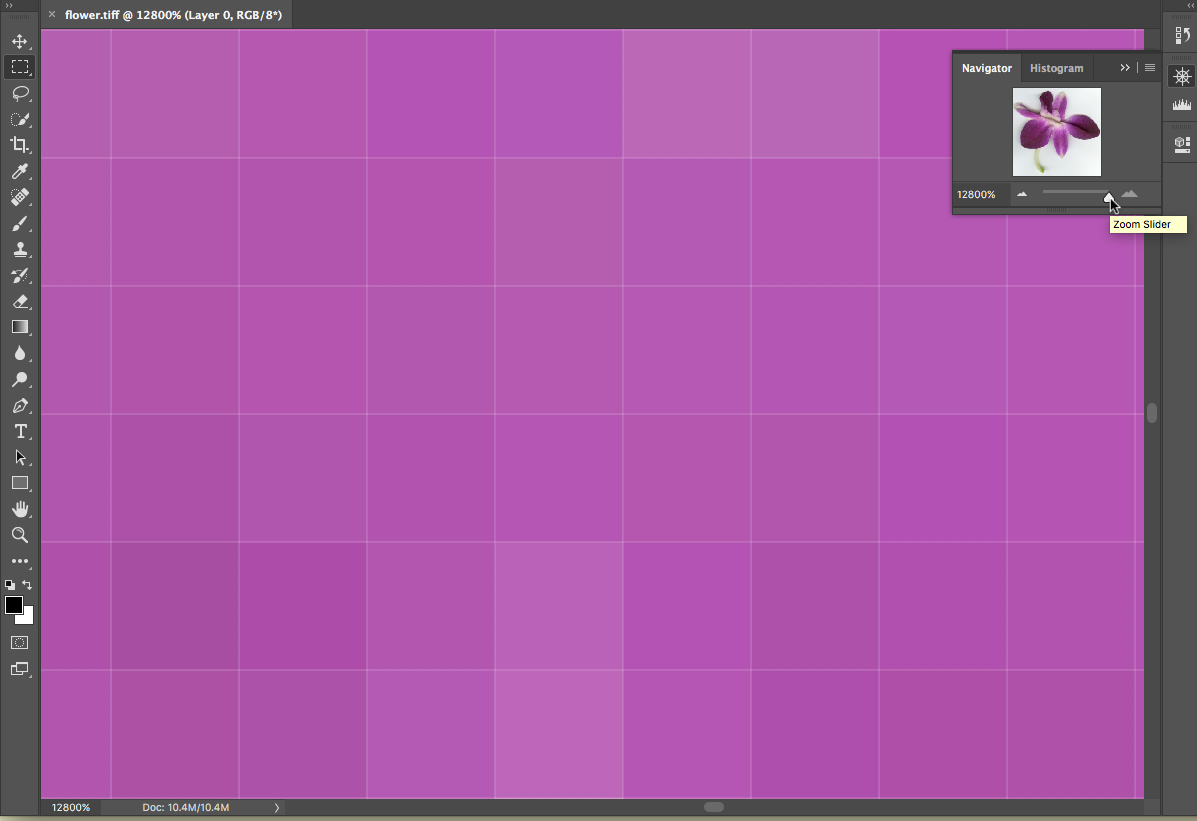1197x821 pixels.
Task: Click the Navigator zoom in button
Action: (x=1130, y=194)
